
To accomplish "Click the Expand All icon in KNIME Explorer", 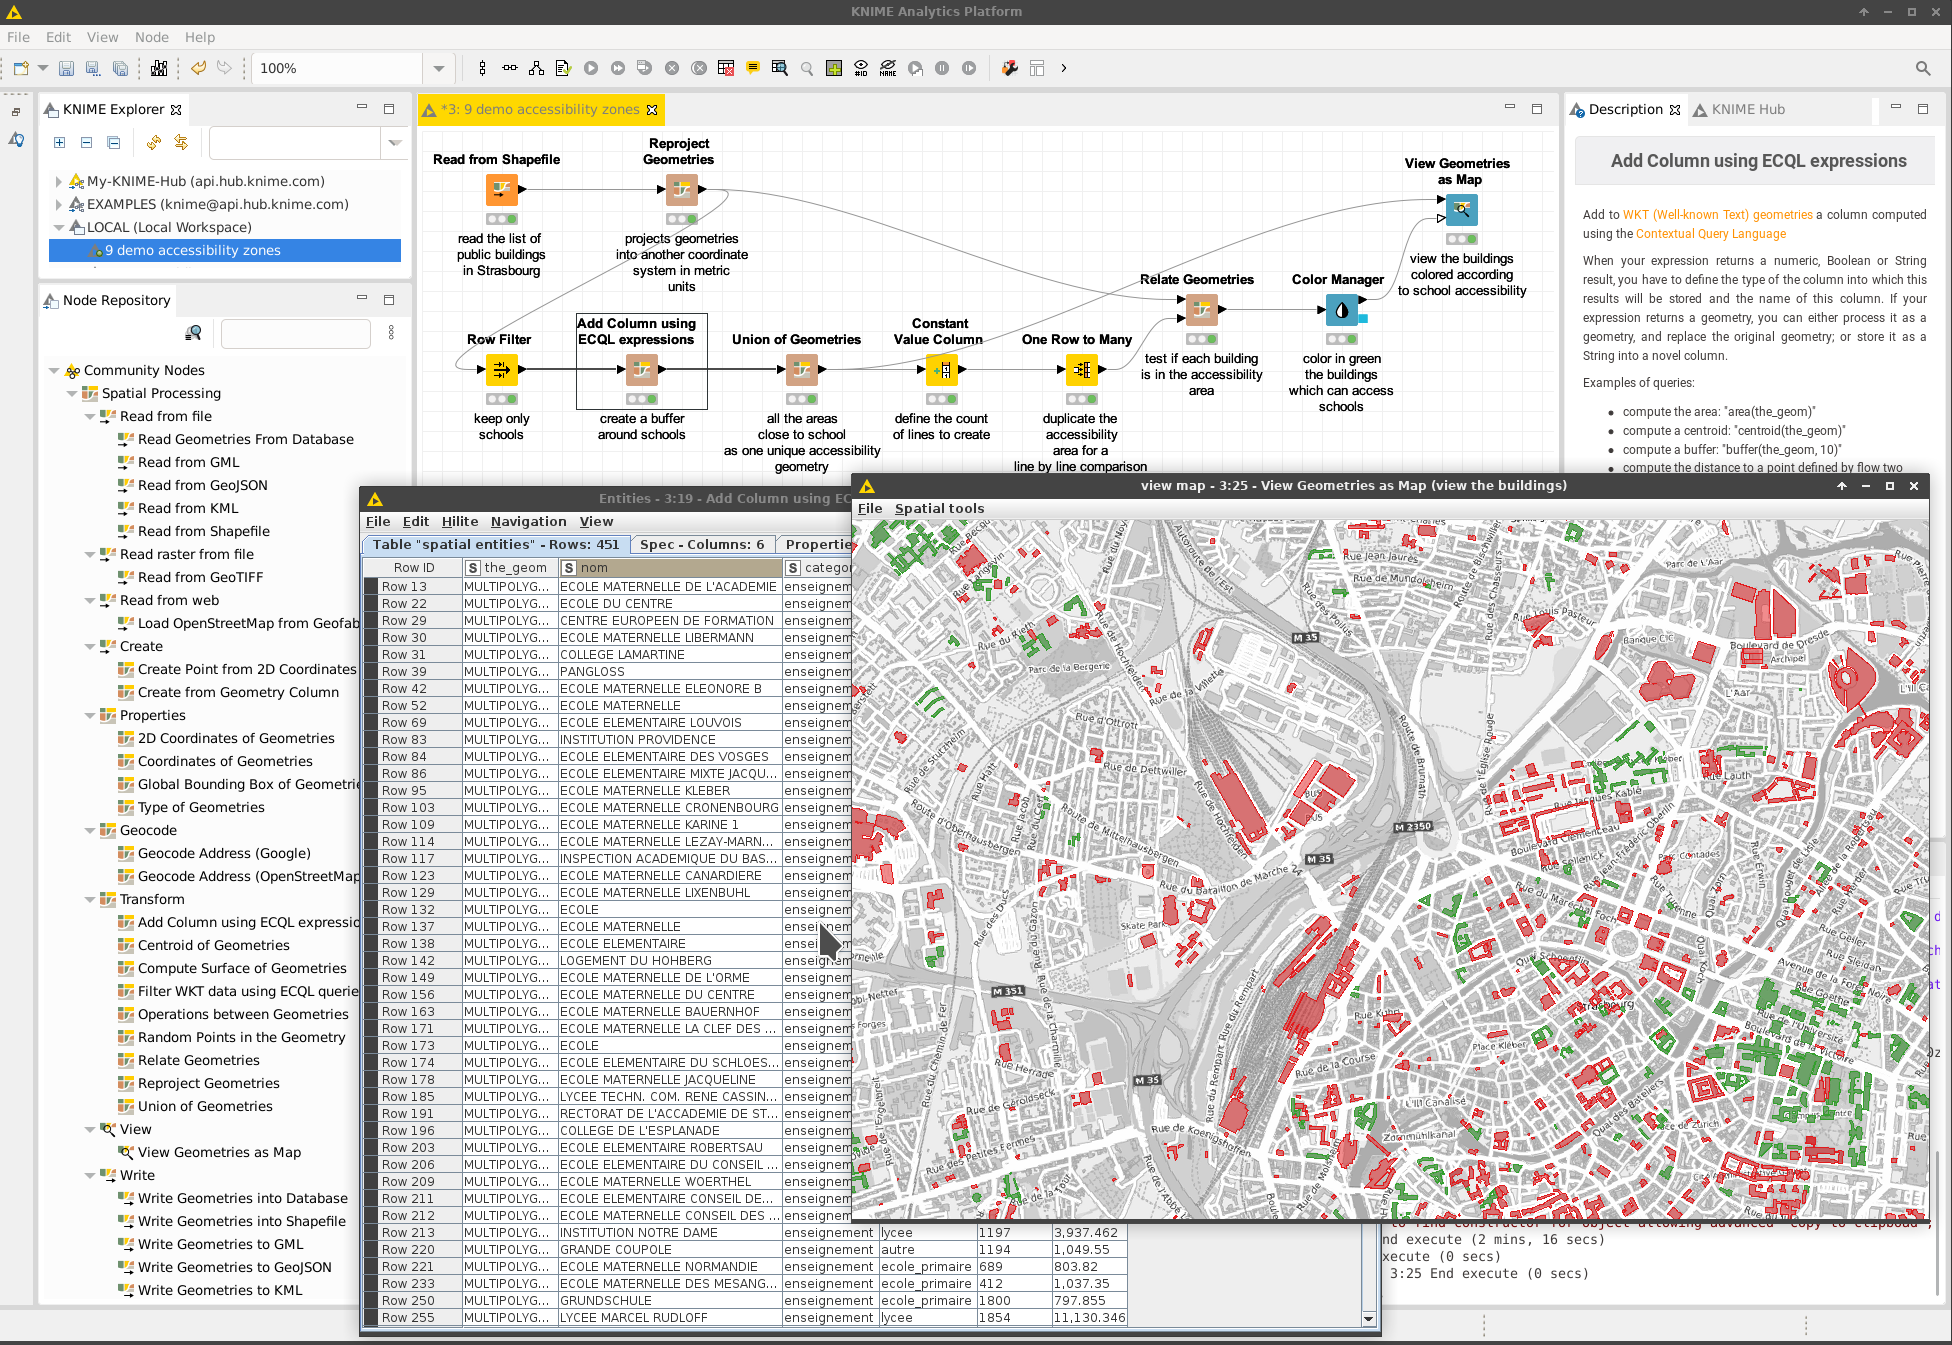I will pos(59,143).
